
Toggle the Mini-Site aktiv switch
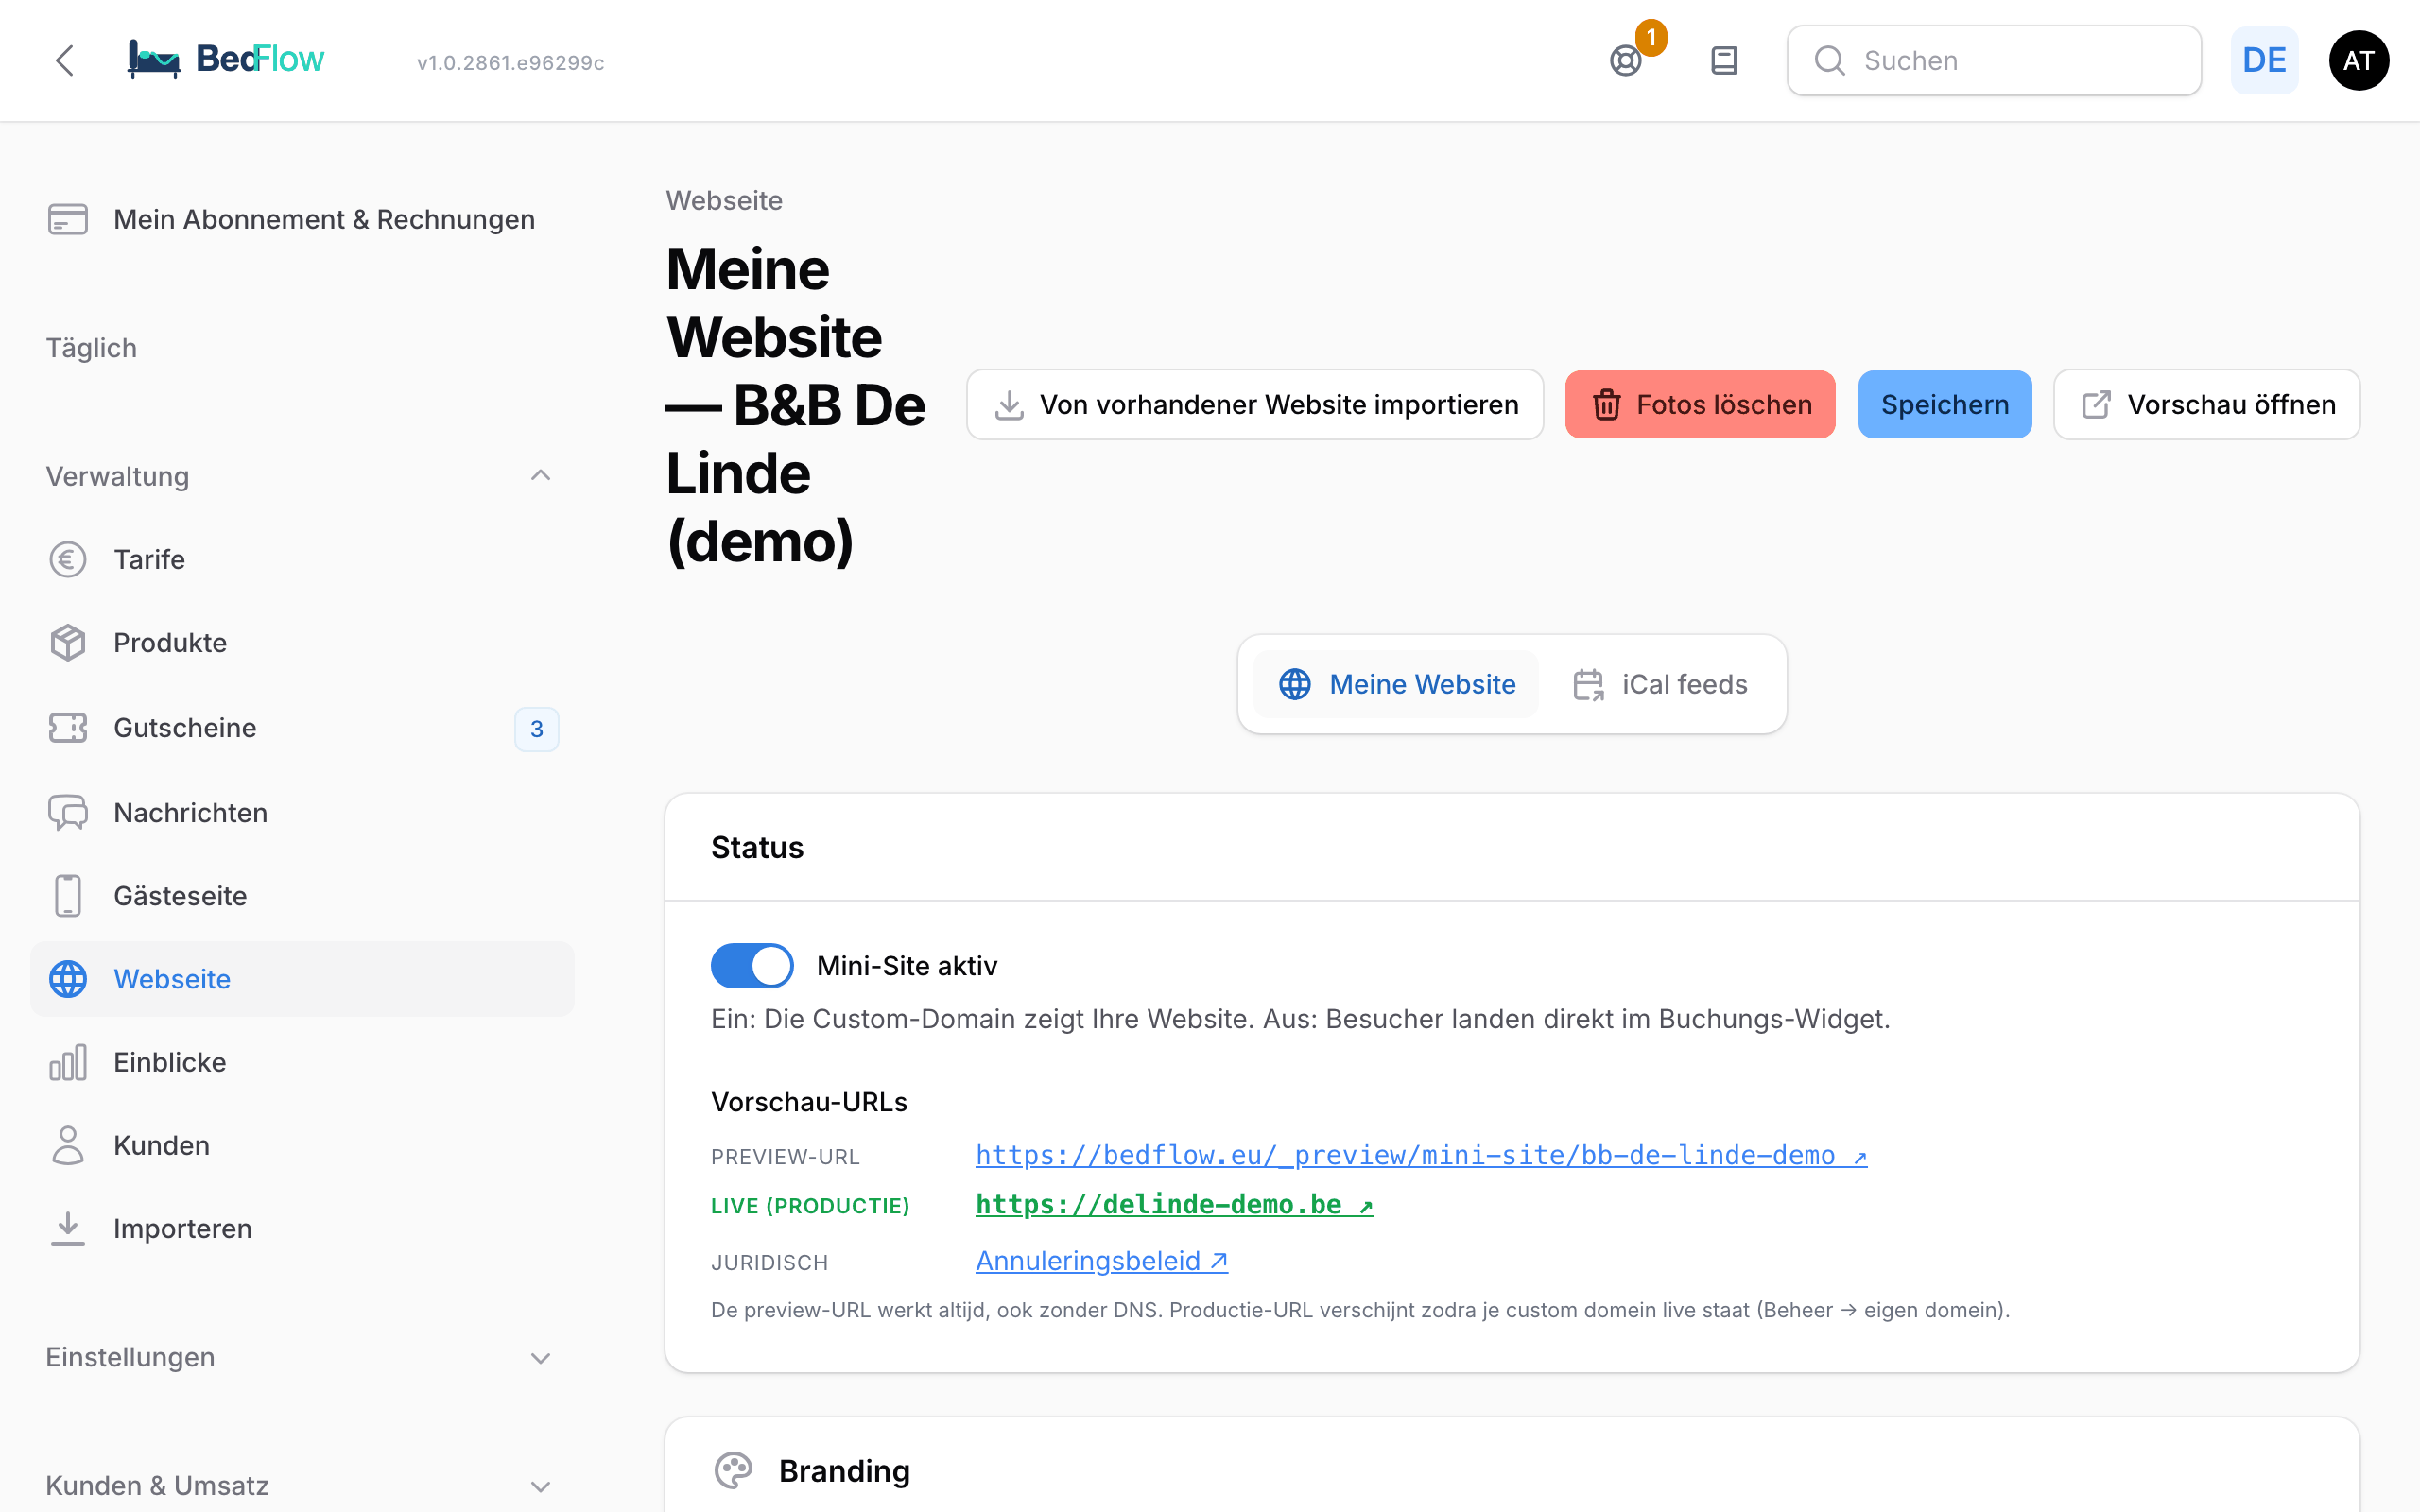tap(752, 966)
